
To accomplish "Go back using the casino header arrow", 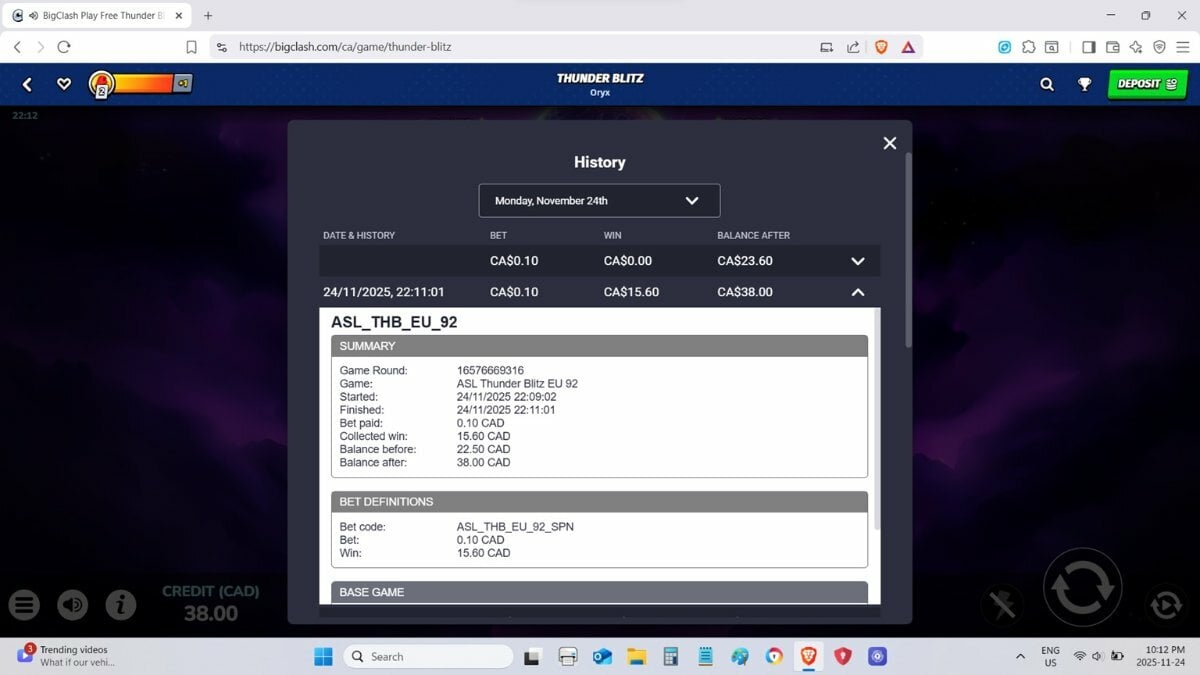I will (x=27, y=84).
